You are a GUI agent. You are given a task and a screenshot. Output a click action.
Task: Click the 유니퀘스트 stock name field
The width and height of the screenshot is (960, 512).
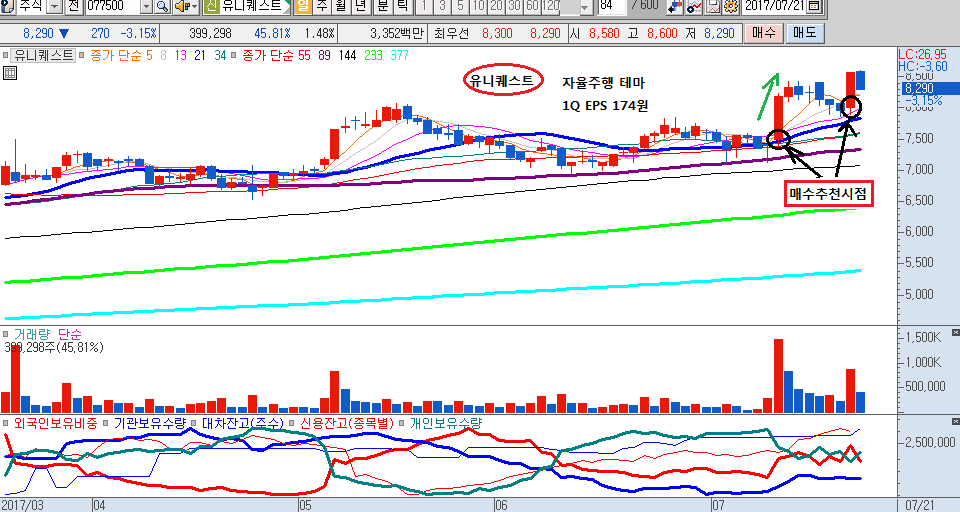[x=256, y=7]
